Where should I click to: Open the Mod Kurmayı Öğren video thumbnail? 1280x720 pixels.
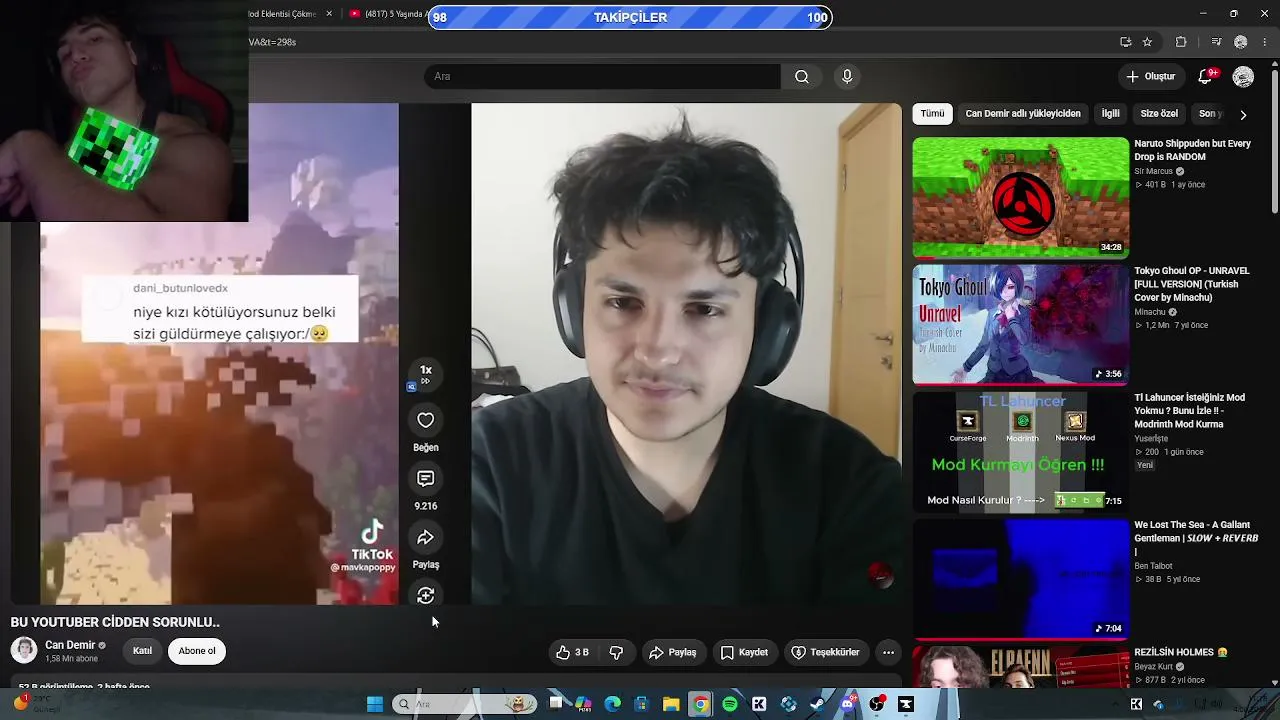click(1020, 452)
